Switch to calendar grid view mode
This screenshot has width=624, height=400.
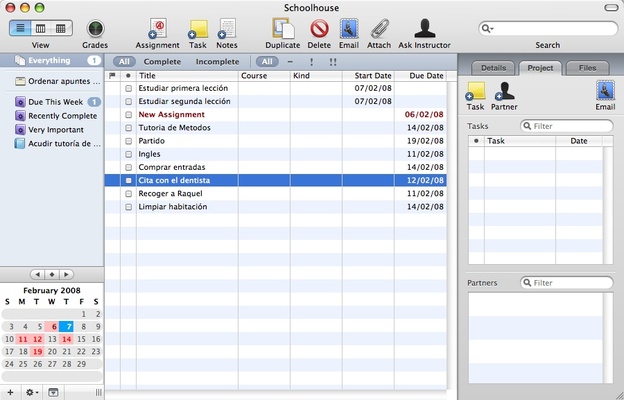point(61,28)
